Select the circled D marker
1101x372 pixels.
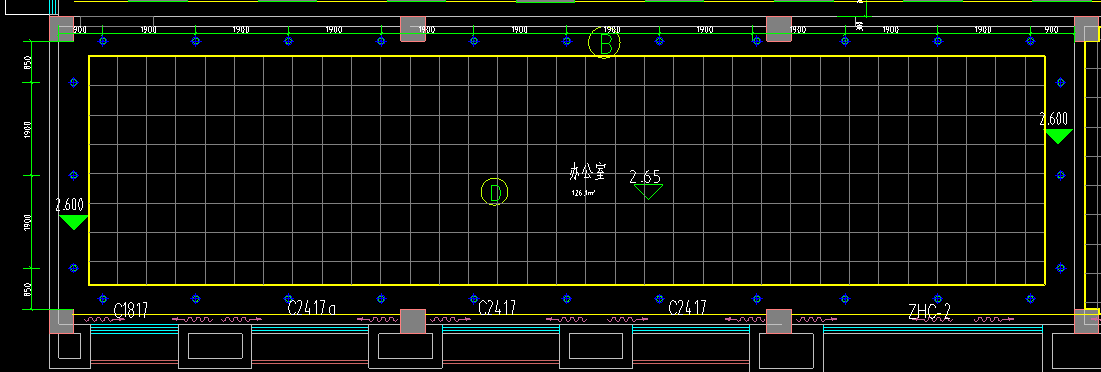point(494,192)
